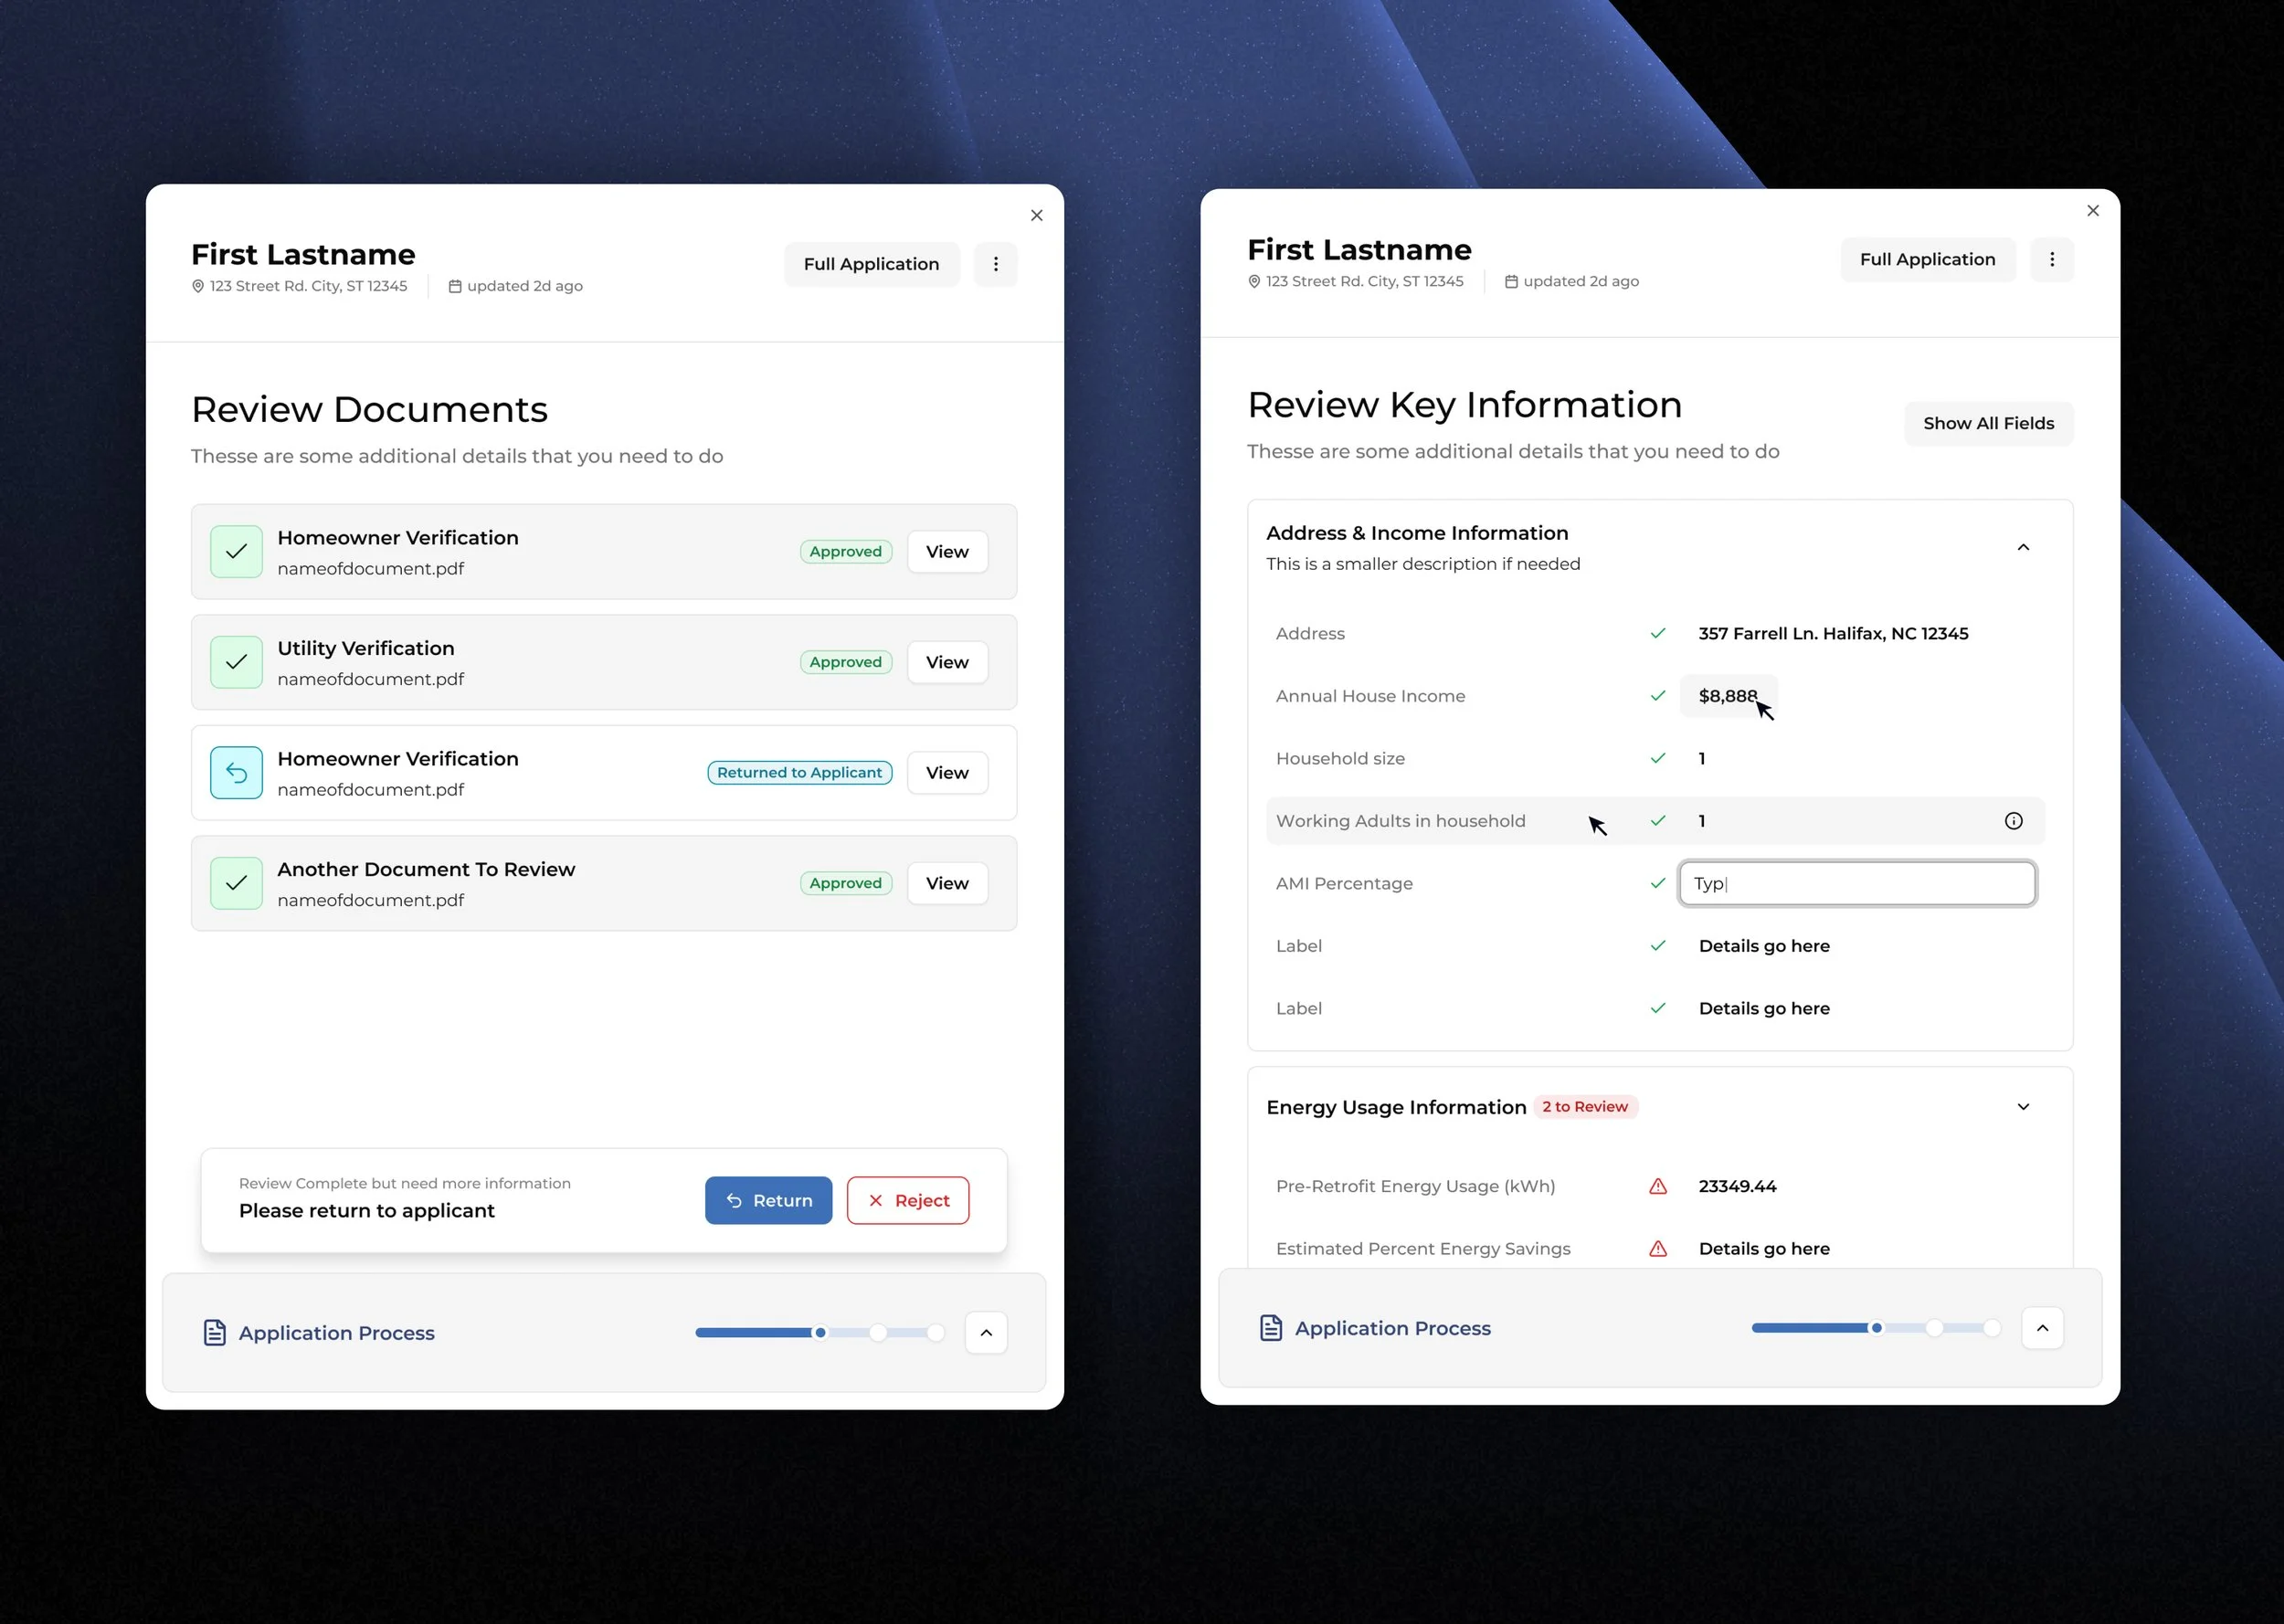Open three-dot menu in Review Key Information panel
Viewport: 2284px width, 1624px height.
pos(2051,259)
